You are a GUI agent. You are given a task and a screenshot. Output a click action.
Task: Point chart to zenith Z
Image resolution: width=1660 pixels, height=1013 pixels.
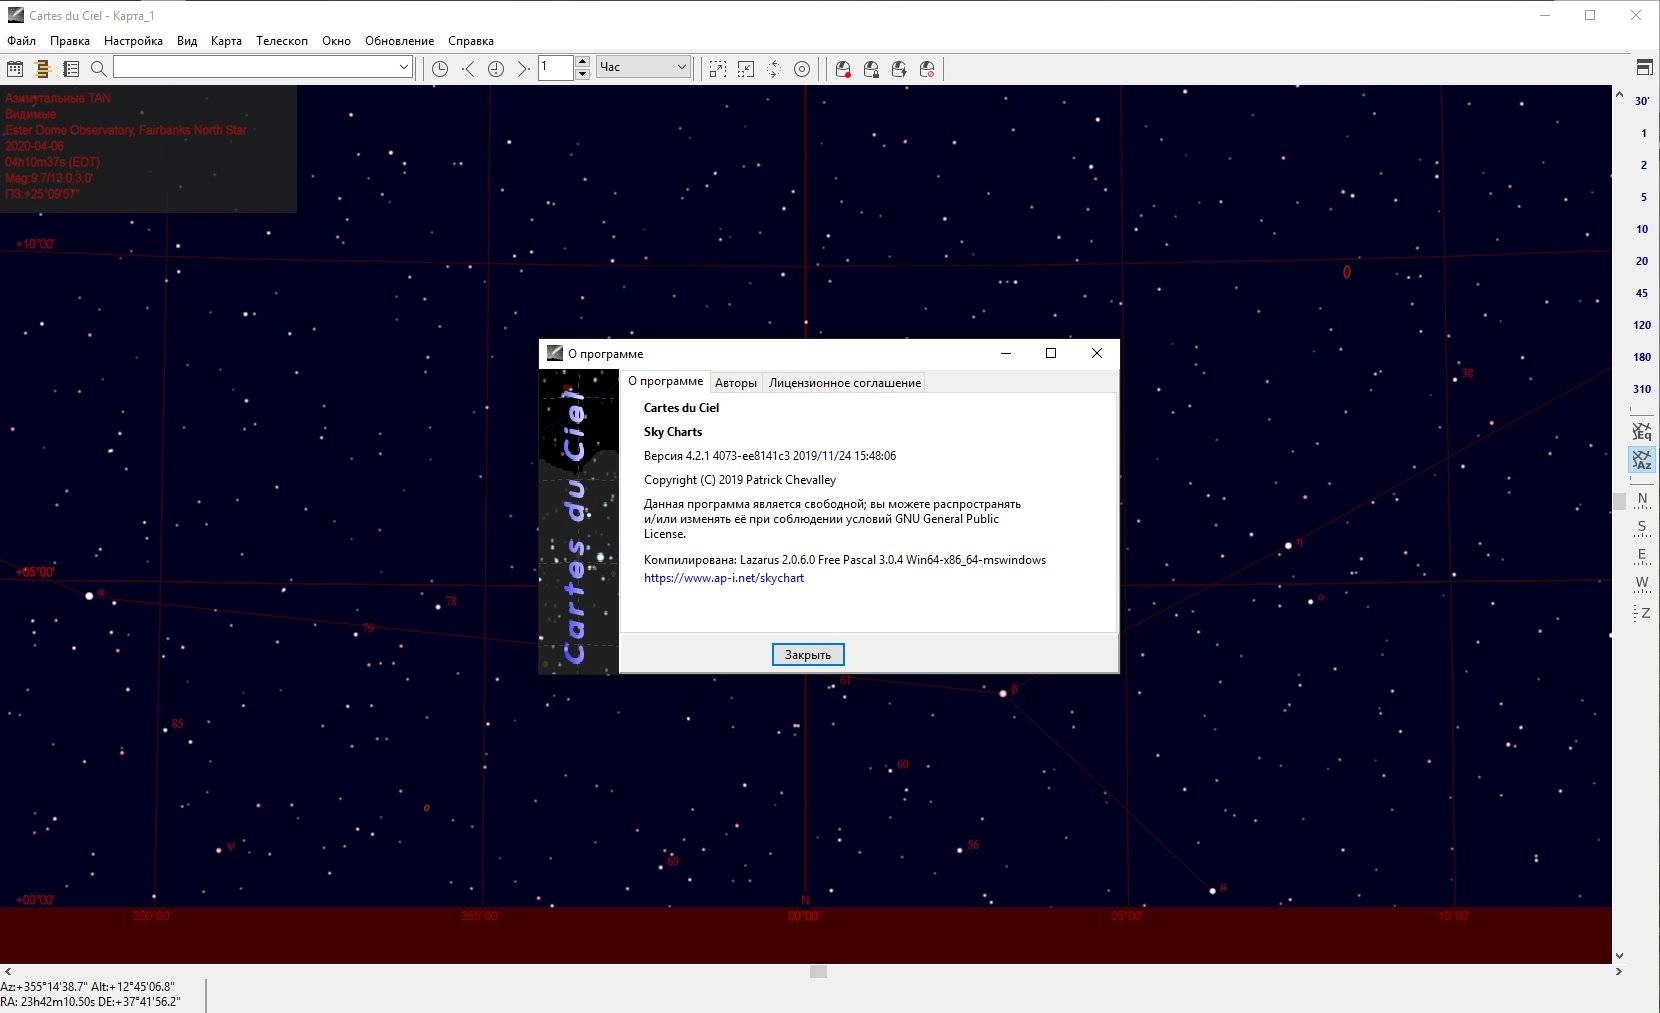(x=1642, y=613)
